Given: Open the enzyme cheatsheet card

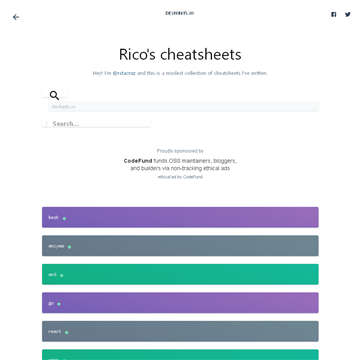Looking at the screenshot, I should click(180, 246).
